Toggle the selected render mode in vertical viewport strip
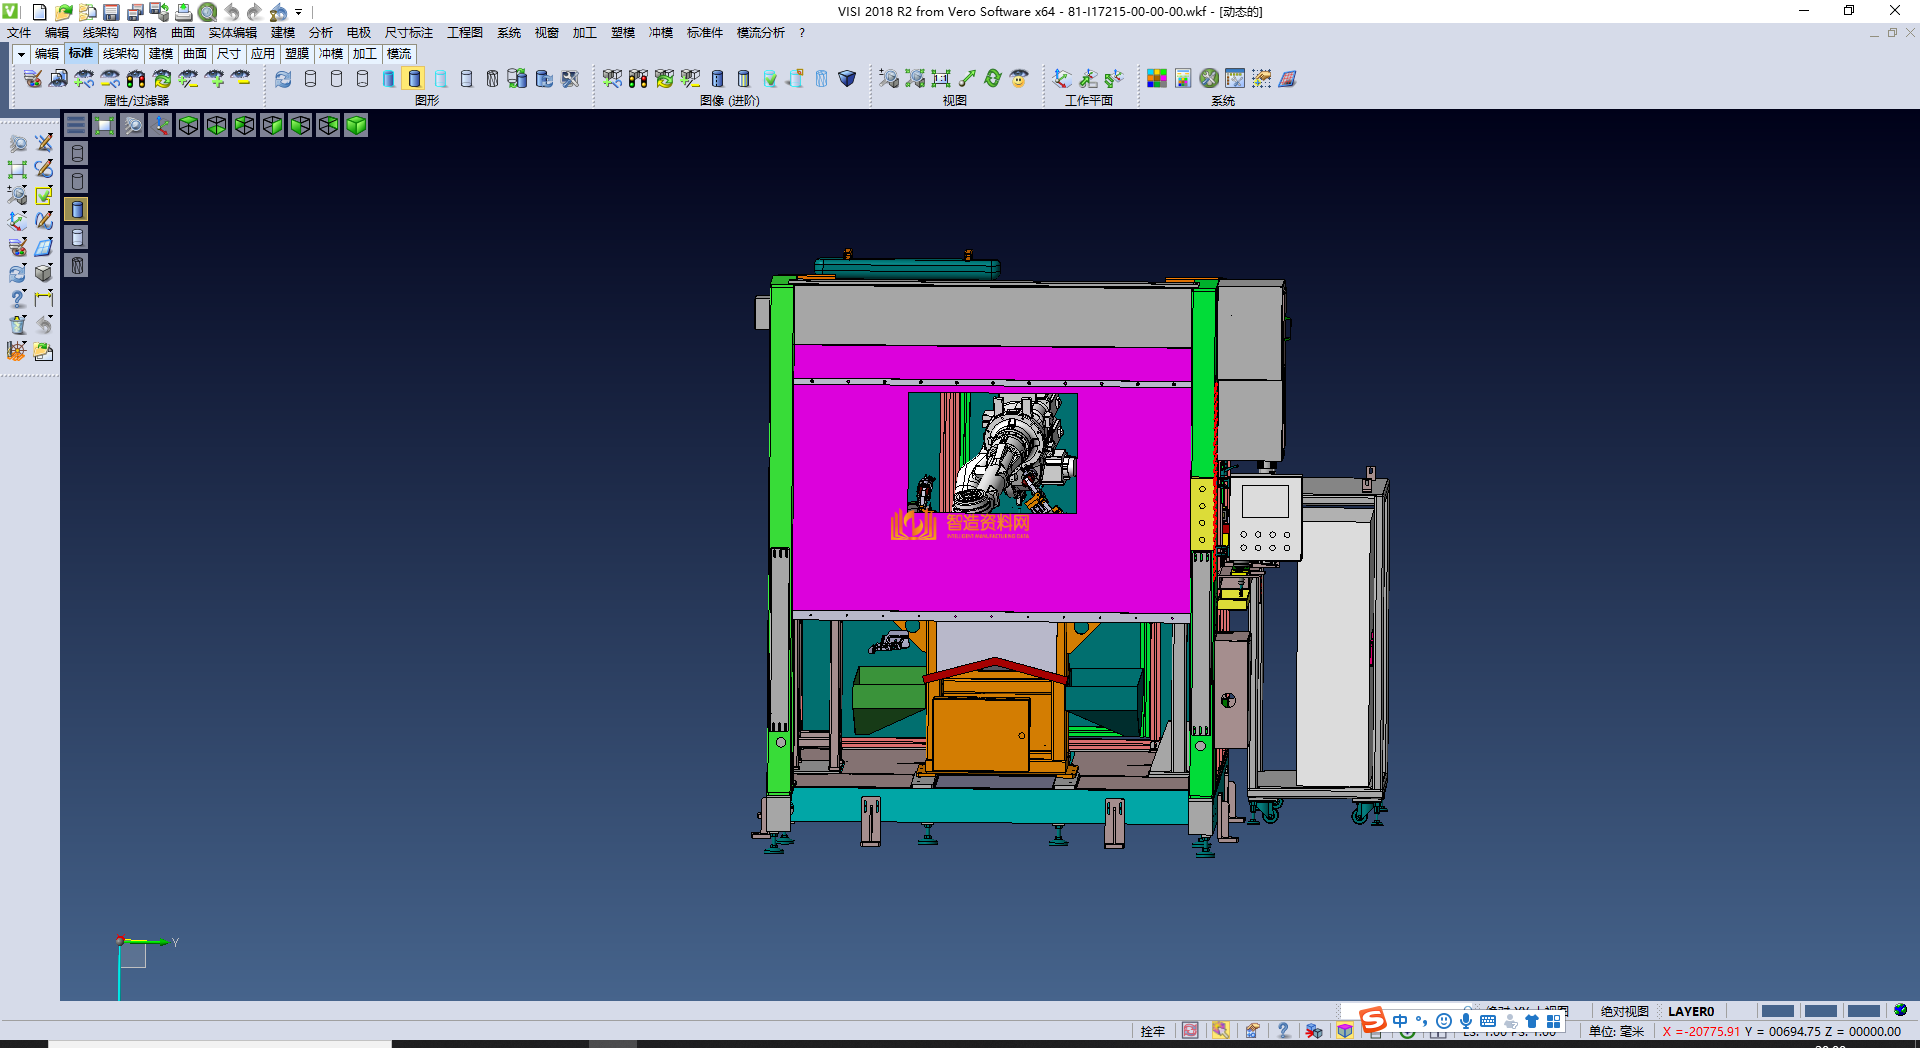Image resolution: width=1920 pixels, height=1048 pixels. [77, 209]
